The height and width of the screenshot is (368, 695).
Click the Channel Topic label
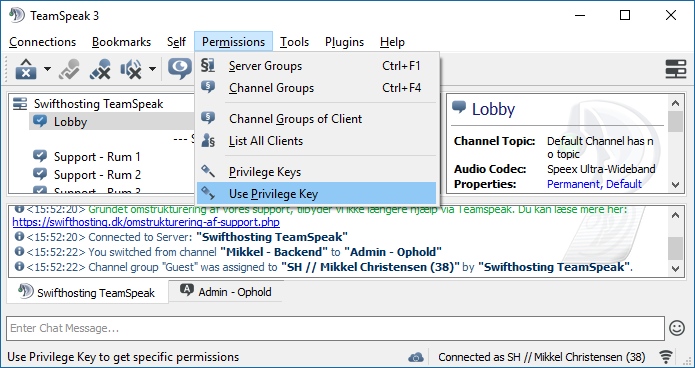click(495, 141)
